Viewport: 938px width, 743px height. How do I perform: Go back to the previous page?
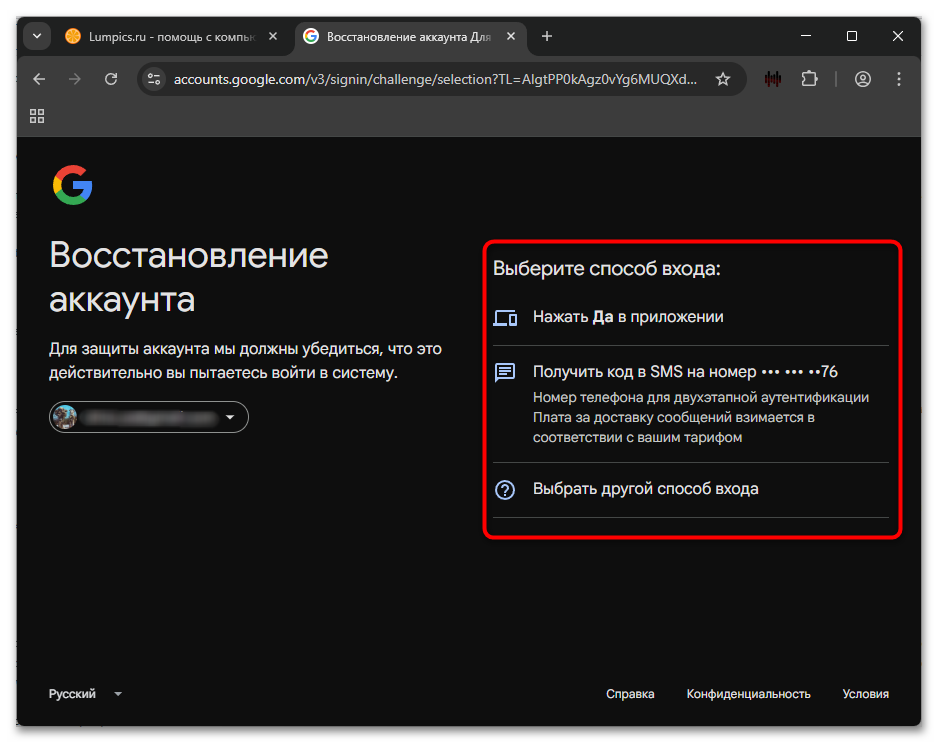(39, 79)
